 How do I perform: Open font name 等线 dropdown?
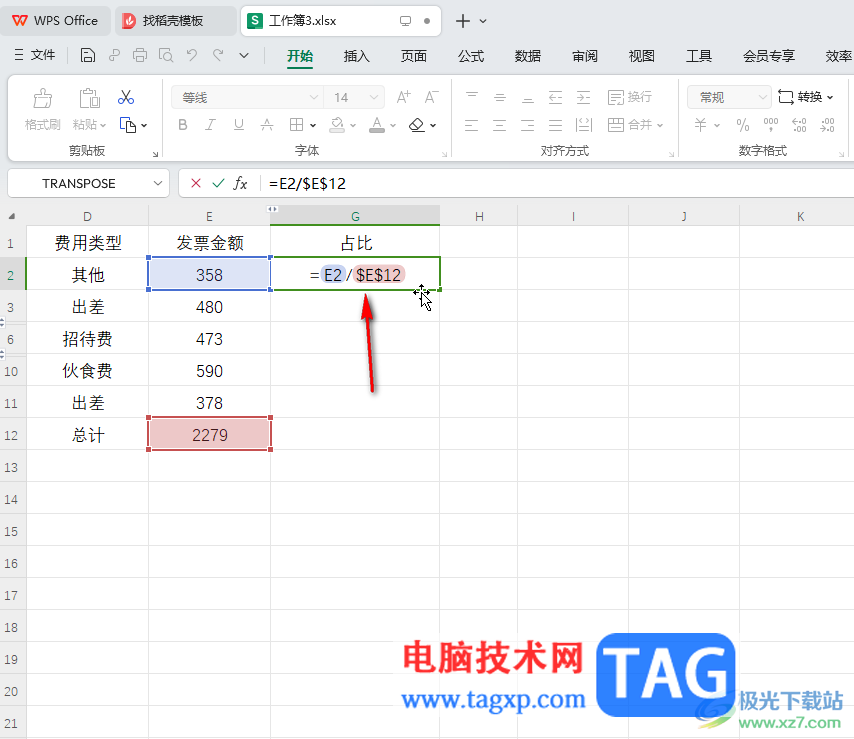click(314, 97)
